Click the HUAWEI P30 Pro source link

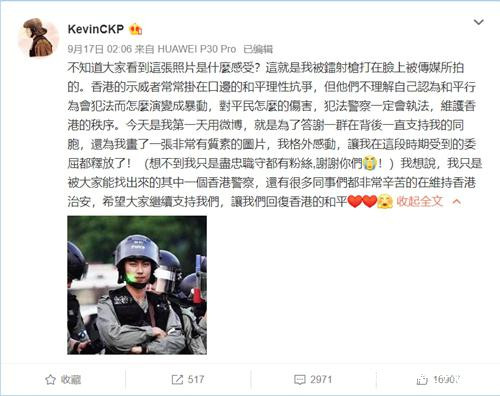coord(196,49)
